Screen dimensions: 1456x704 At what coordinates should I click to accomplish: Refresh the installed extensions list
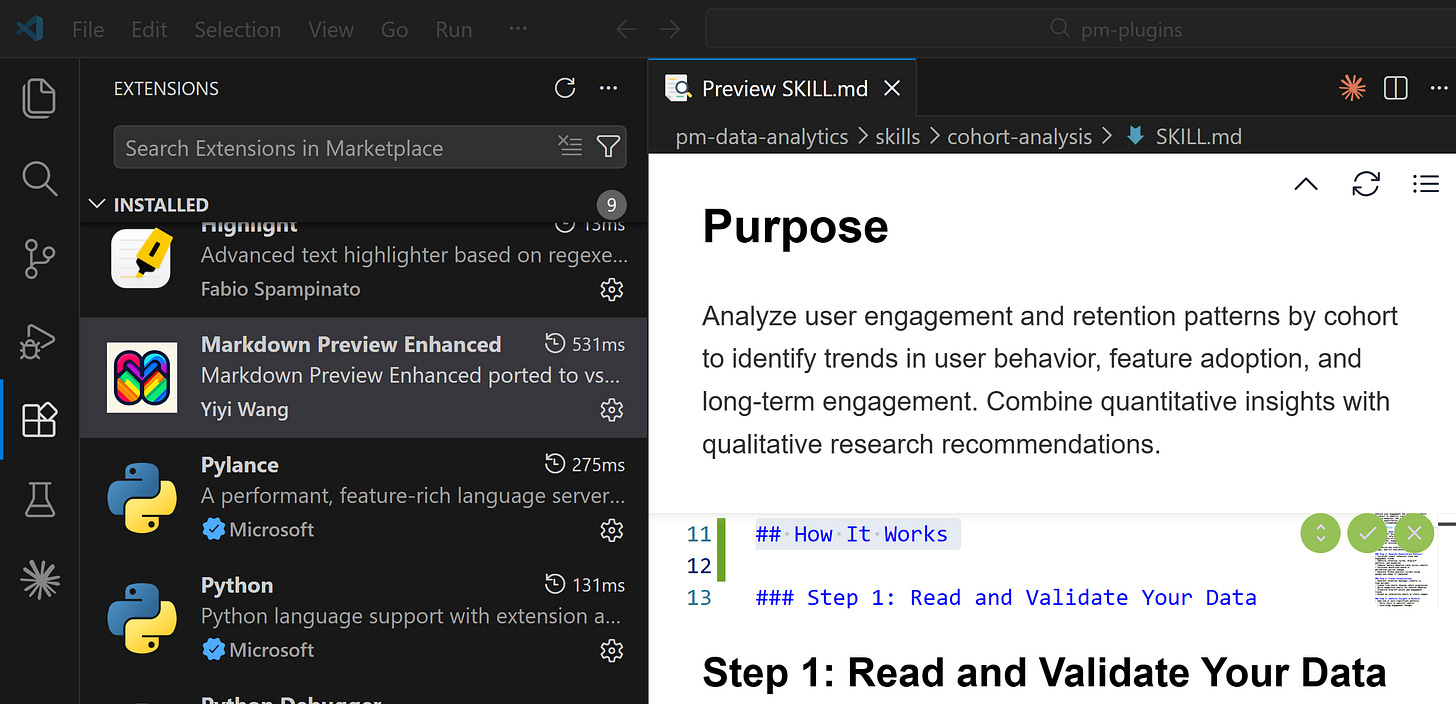click(x=564, y=88)
